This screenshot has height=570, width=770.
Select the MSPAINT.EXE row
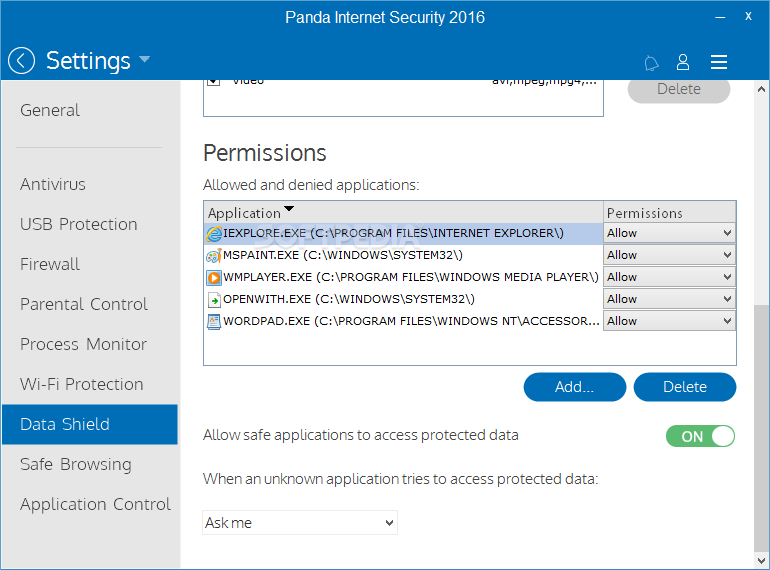[403, 255]
